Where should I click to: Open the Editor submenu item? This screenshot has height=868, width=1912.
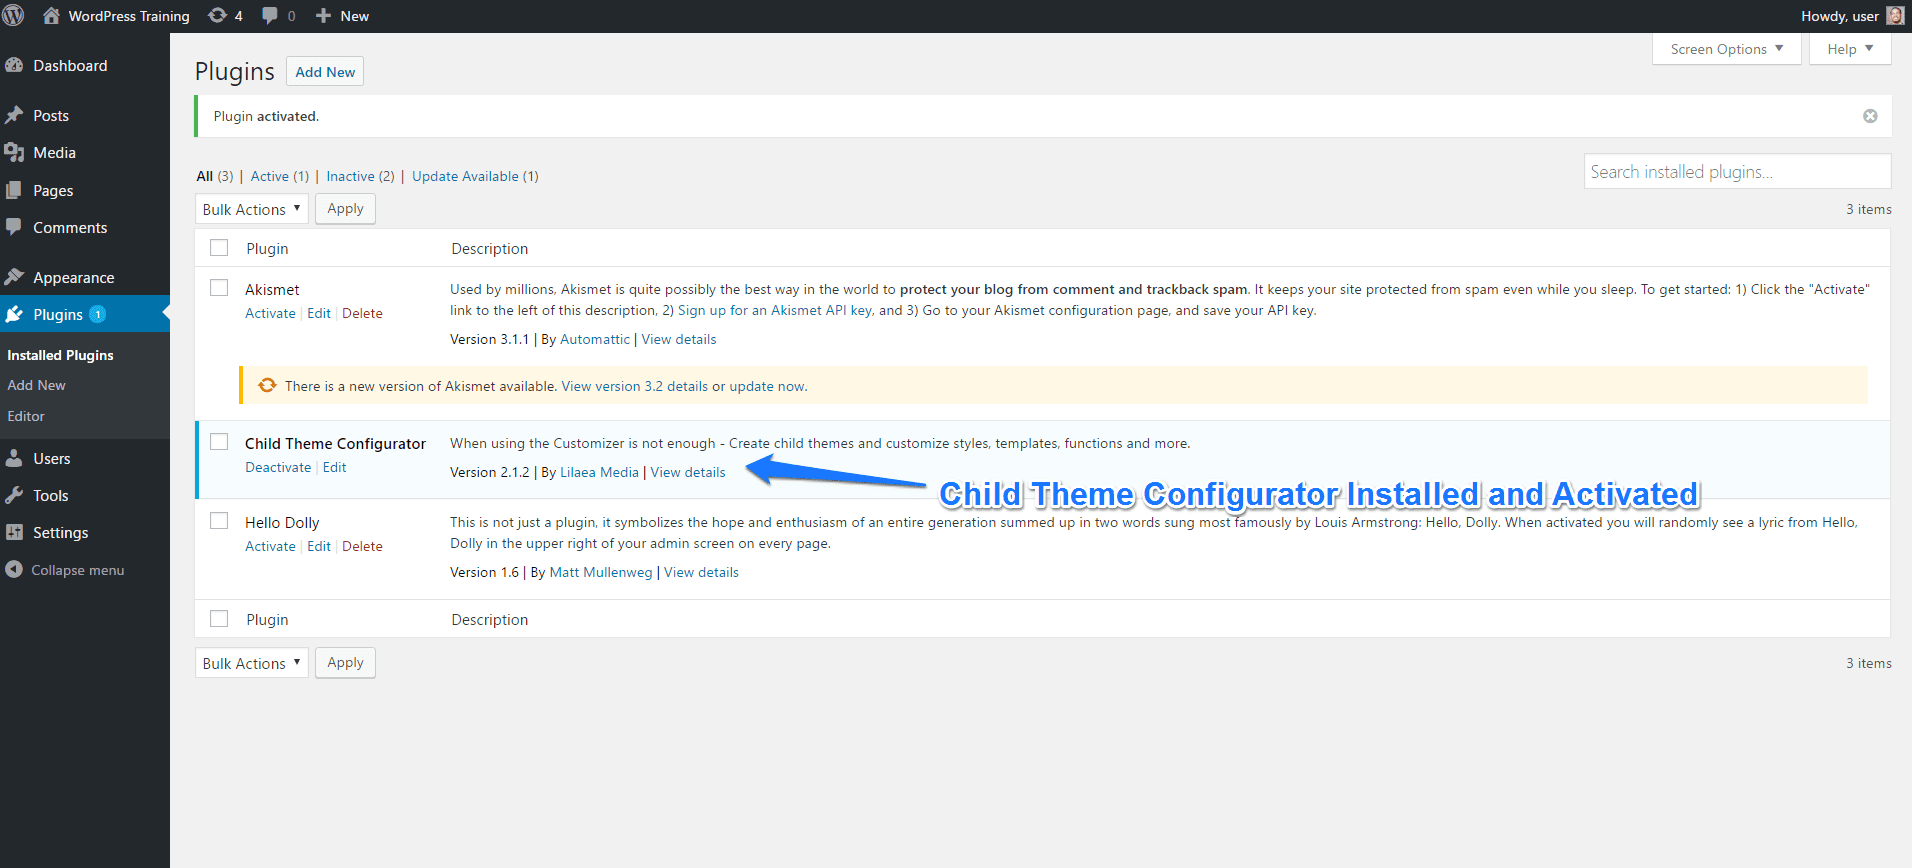pos(26,416)
